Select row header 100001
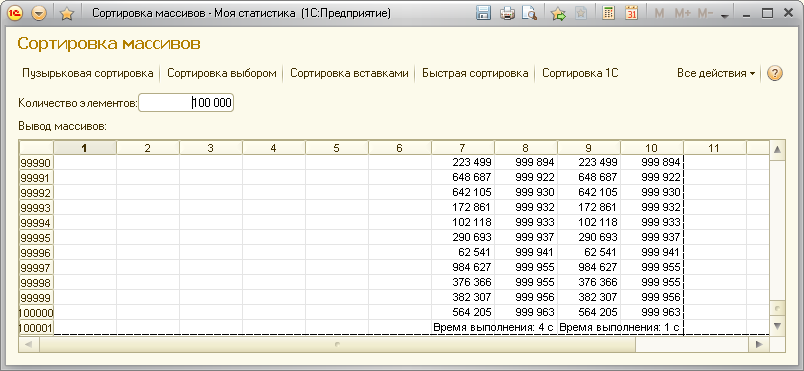 pyautogui.click(x=36, y=327)
